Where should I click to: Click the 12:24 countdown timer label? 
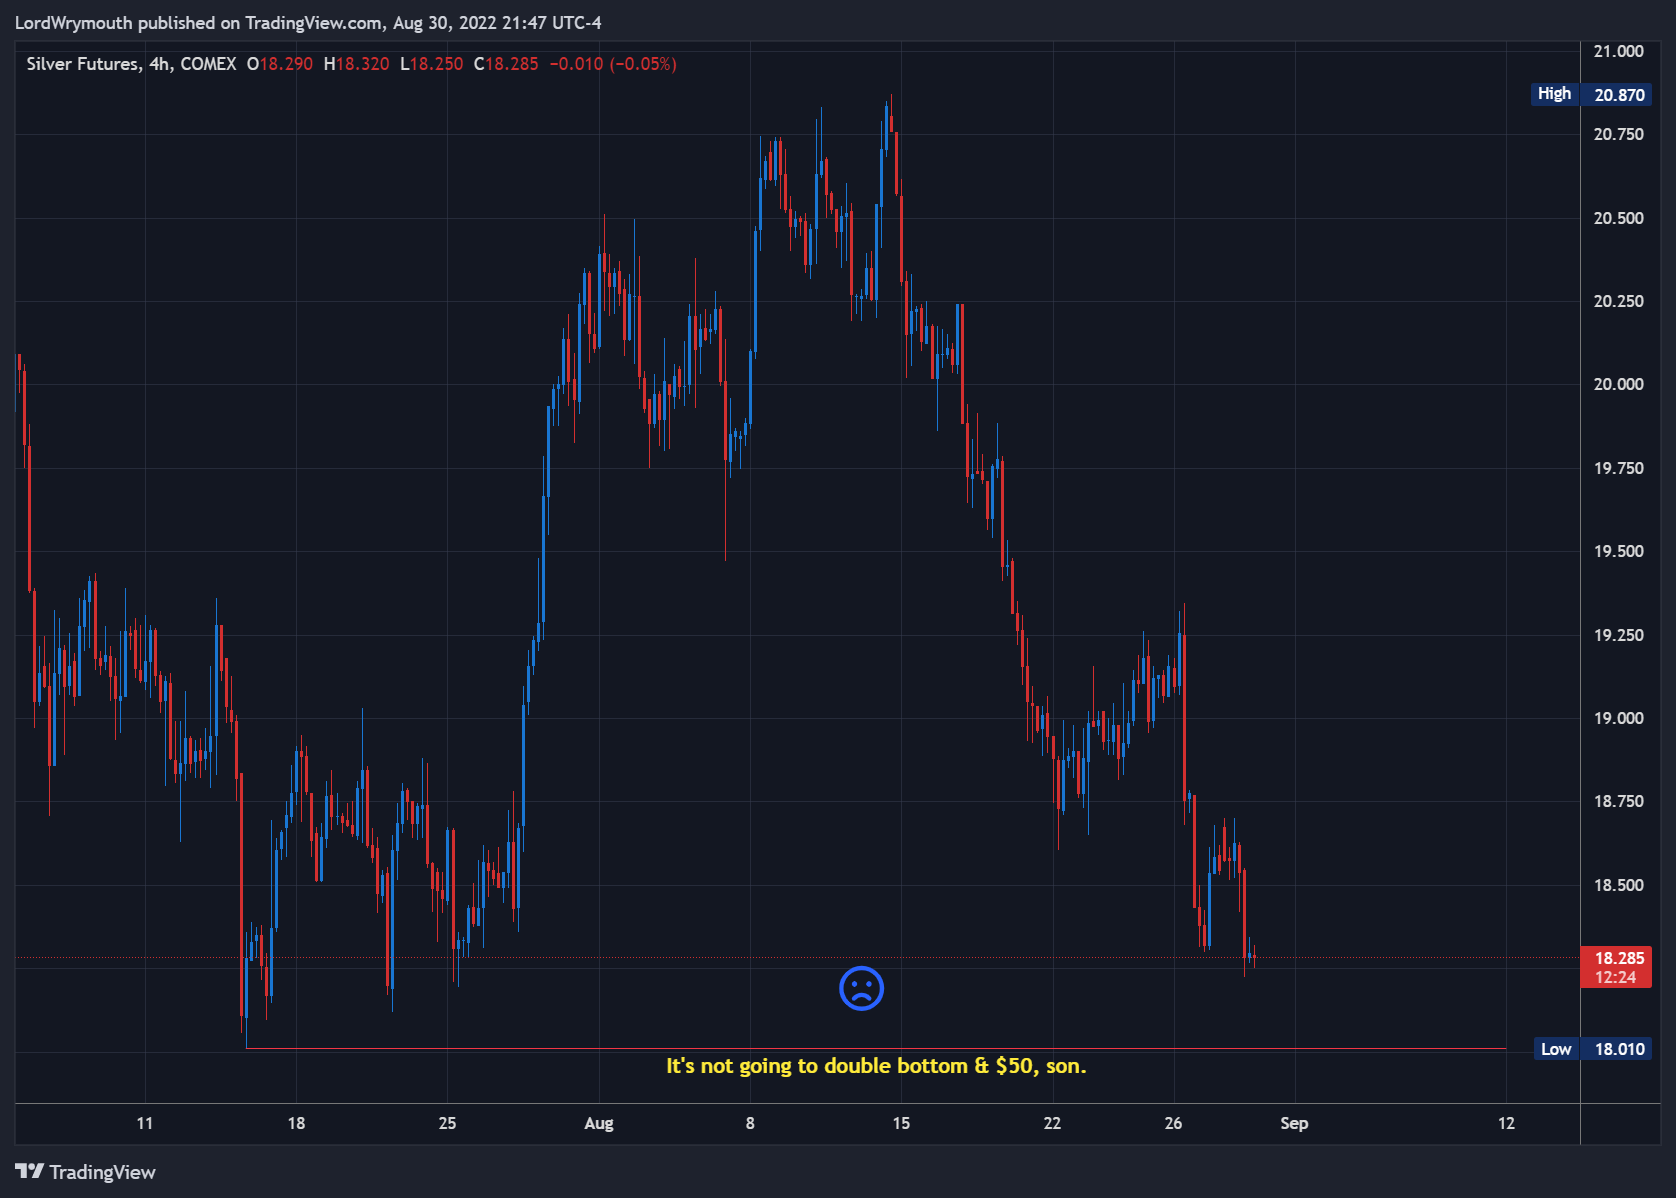pyautogui.click(x=1616, y=978)
